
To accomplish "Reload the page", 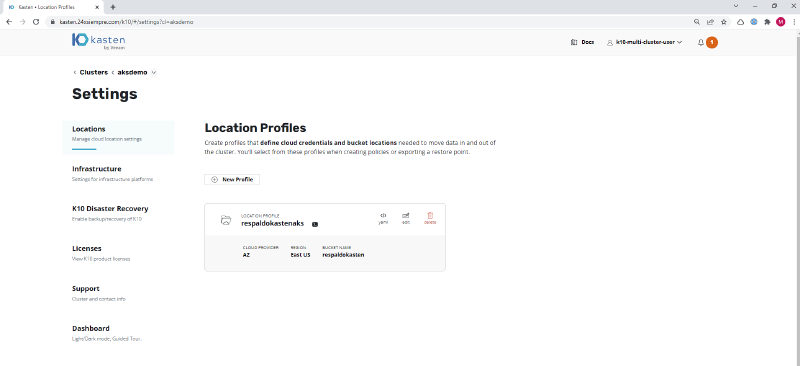I will tap(36, 22).
